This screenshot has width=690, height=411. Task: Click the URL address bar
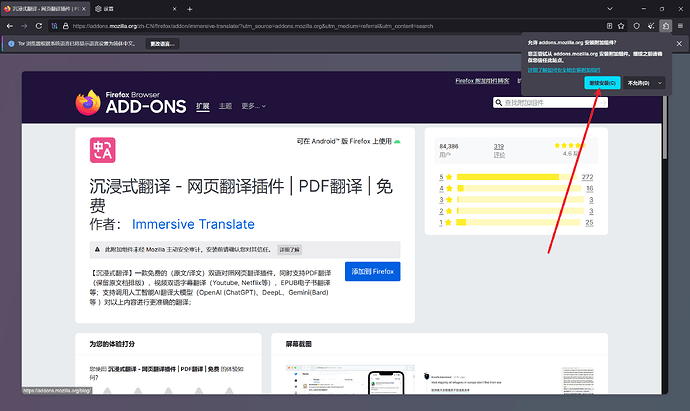[x=337, y=26]
